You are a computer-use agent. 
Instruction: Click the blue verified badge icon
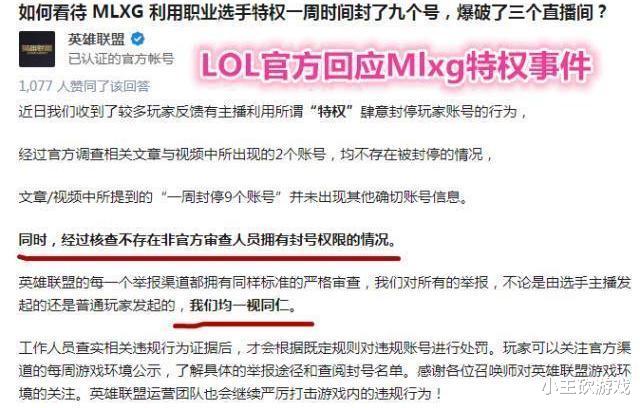[x=138, y=39]
